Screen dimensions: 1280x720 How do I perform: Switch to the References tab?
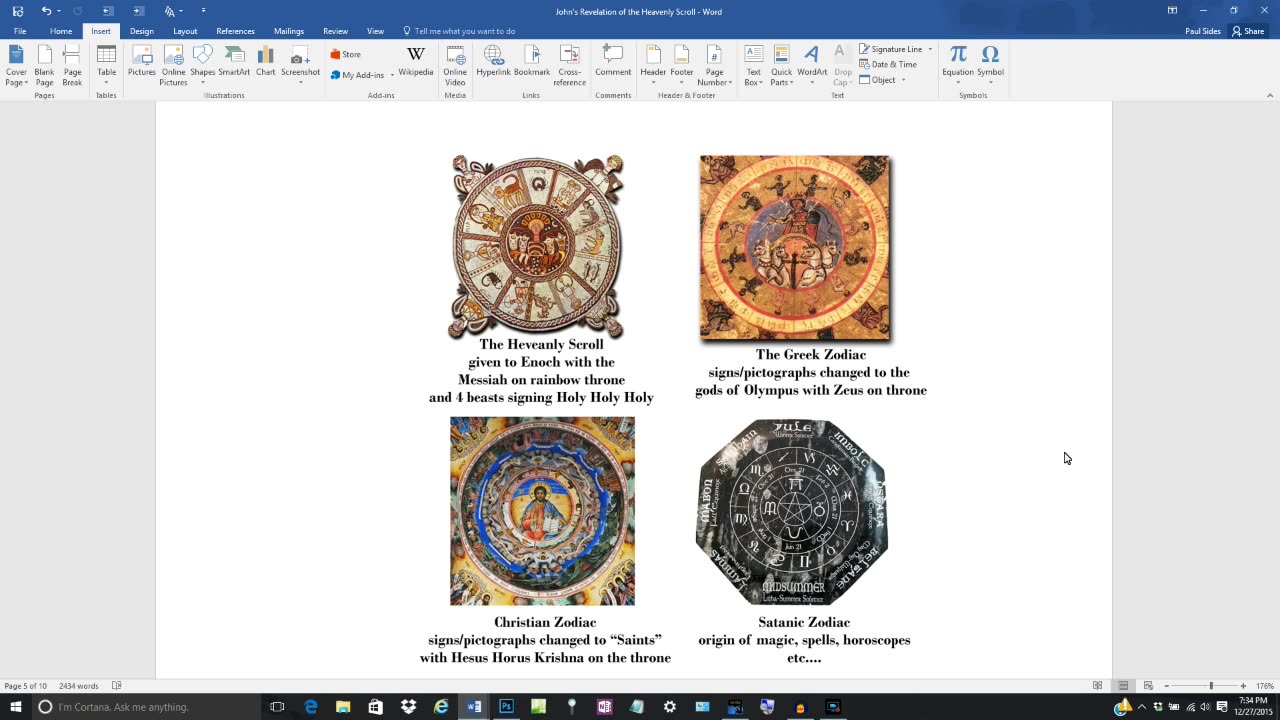[235, 31]
